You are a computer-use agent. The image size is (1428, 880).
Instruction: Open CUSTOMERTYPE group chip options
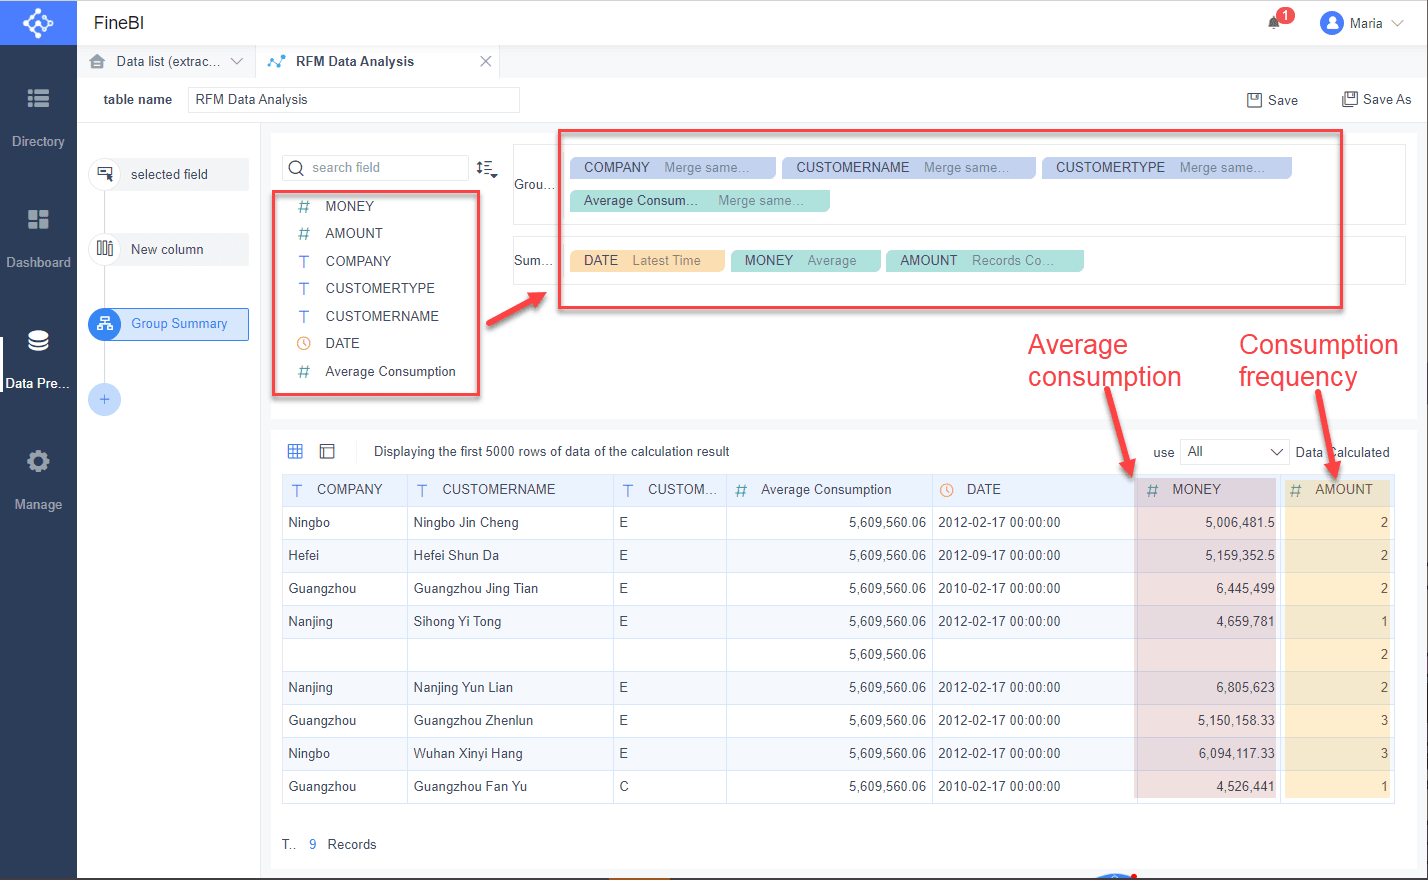[x=1167, y=168]
